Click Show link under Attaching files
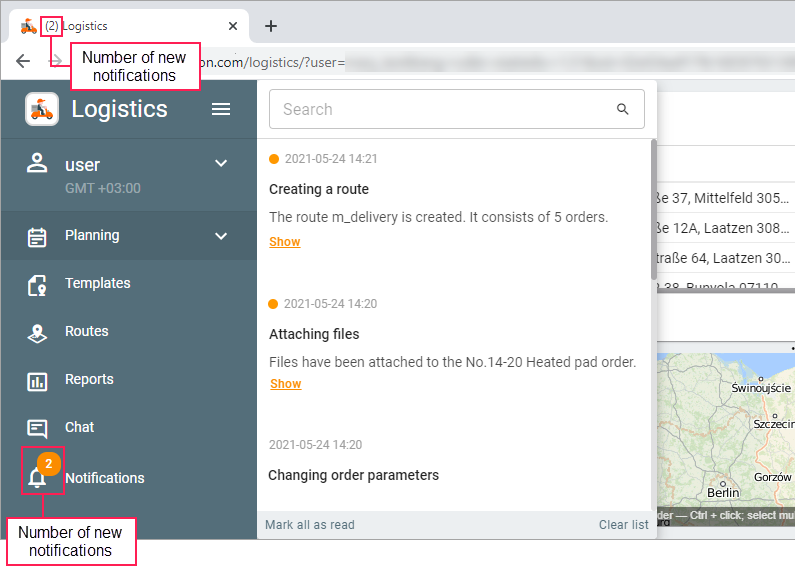 point(286,384)
